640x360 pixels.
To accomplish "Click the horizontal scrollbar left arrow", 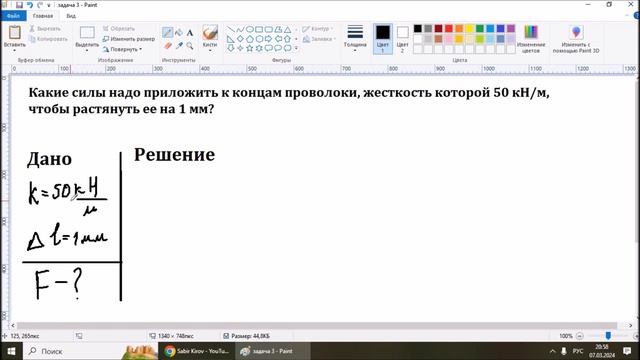I will click(x=13, y=326).
